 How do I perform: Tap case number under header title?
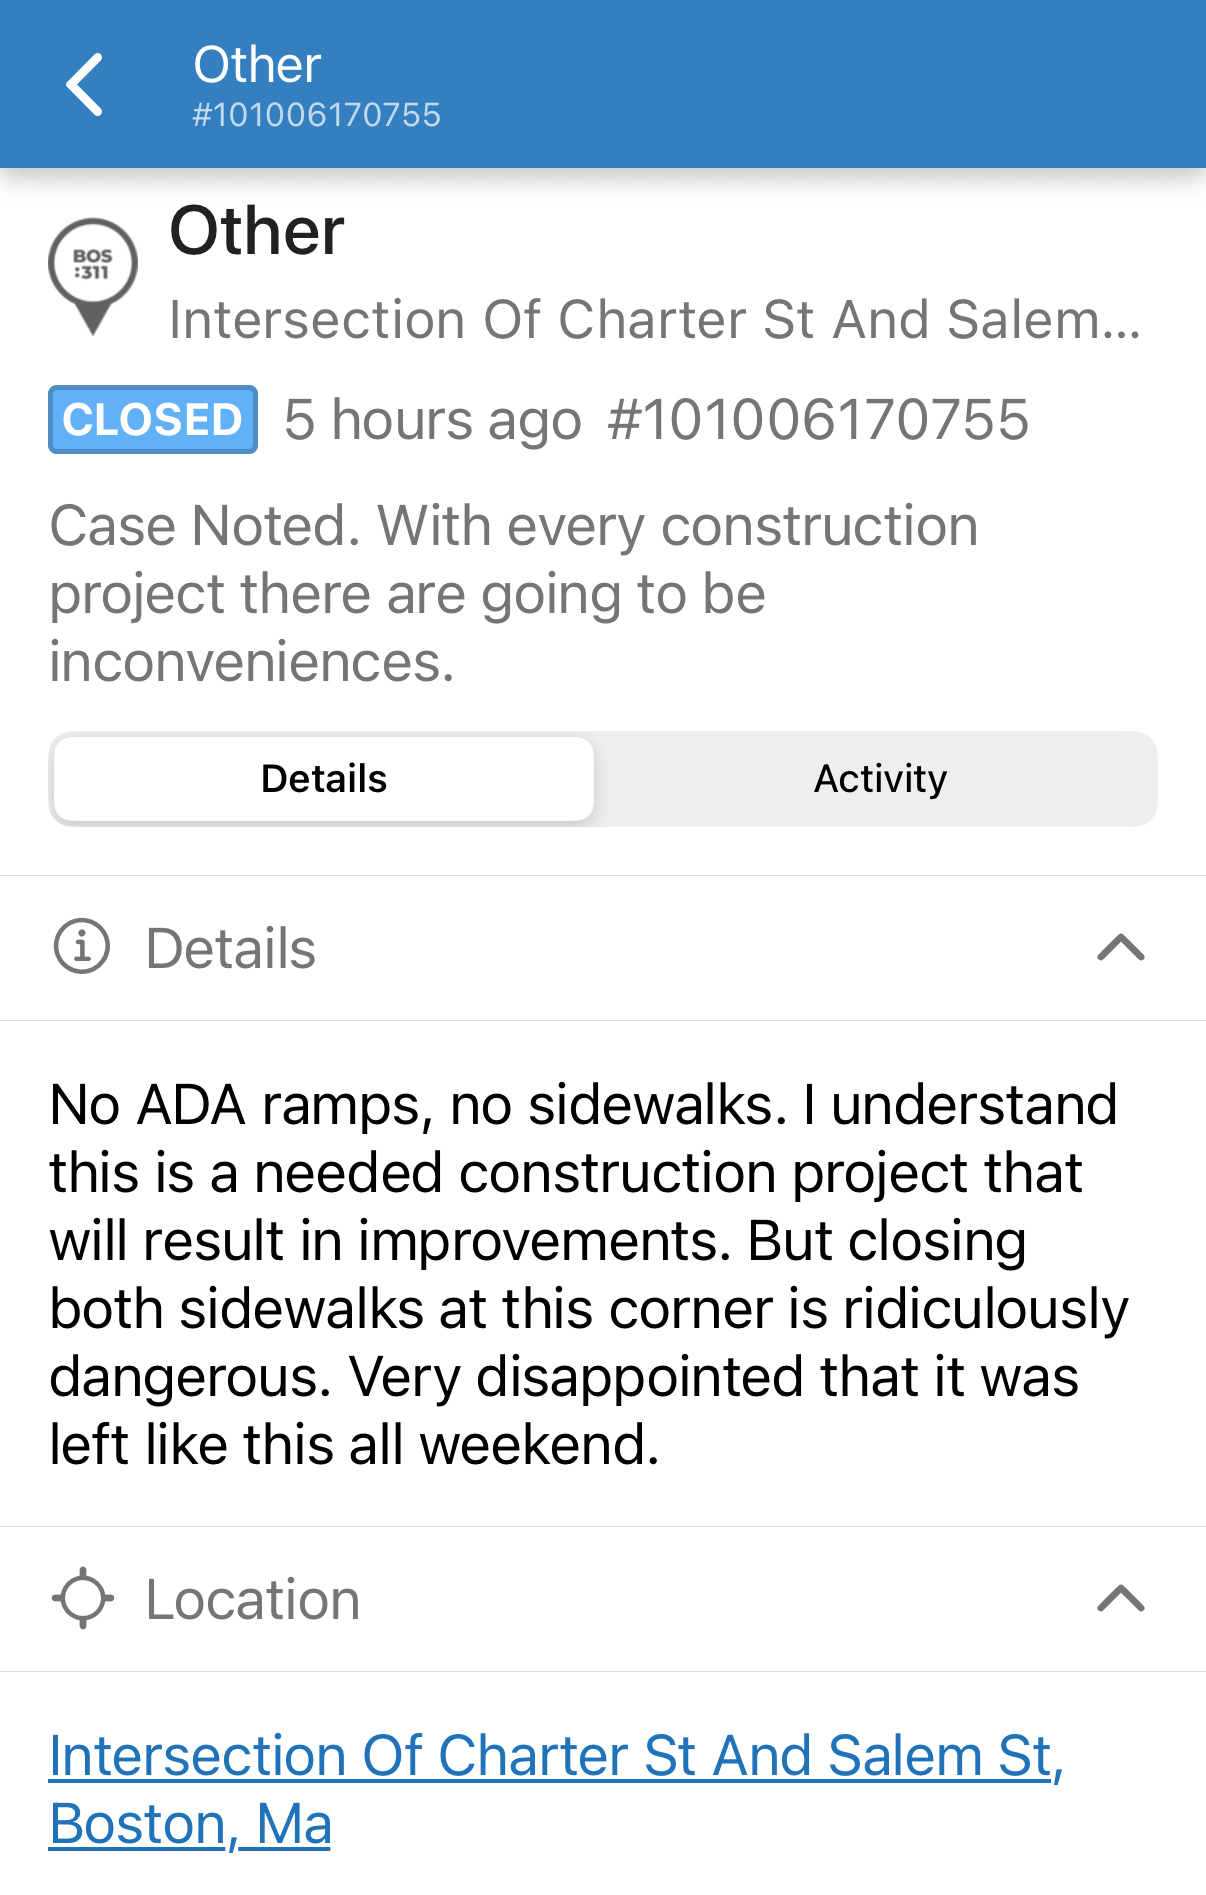coord(316,115)
